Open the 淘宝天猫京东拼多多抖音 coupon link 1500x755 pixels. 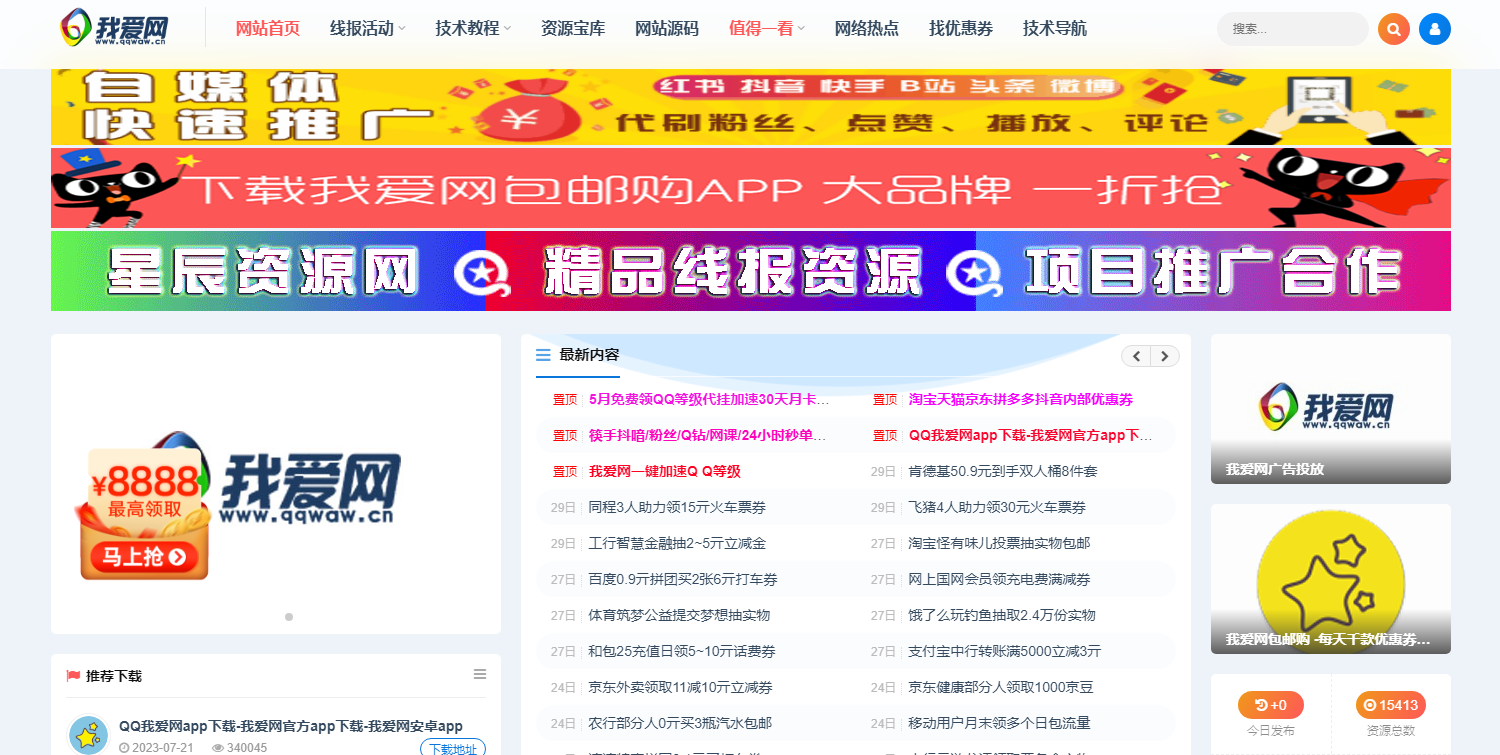tap(1022, 398)
